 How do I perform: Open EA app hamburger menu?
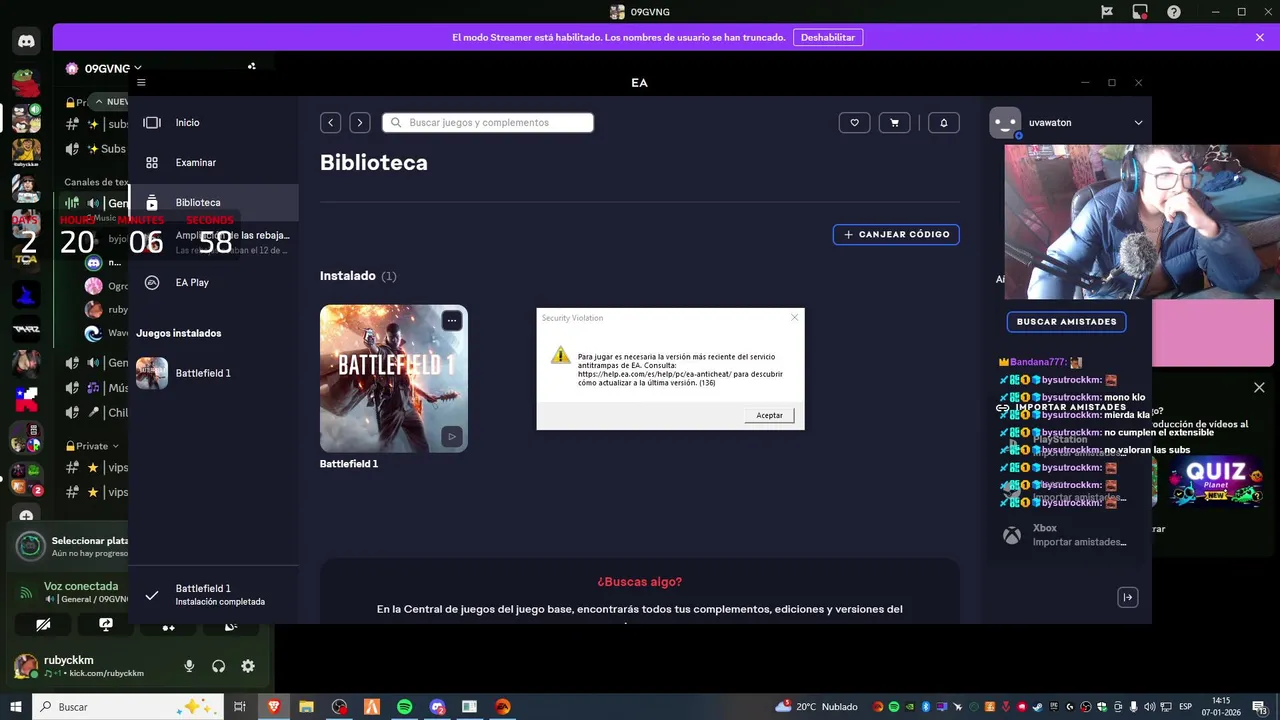pyautogui.click(x=141, y=82)
